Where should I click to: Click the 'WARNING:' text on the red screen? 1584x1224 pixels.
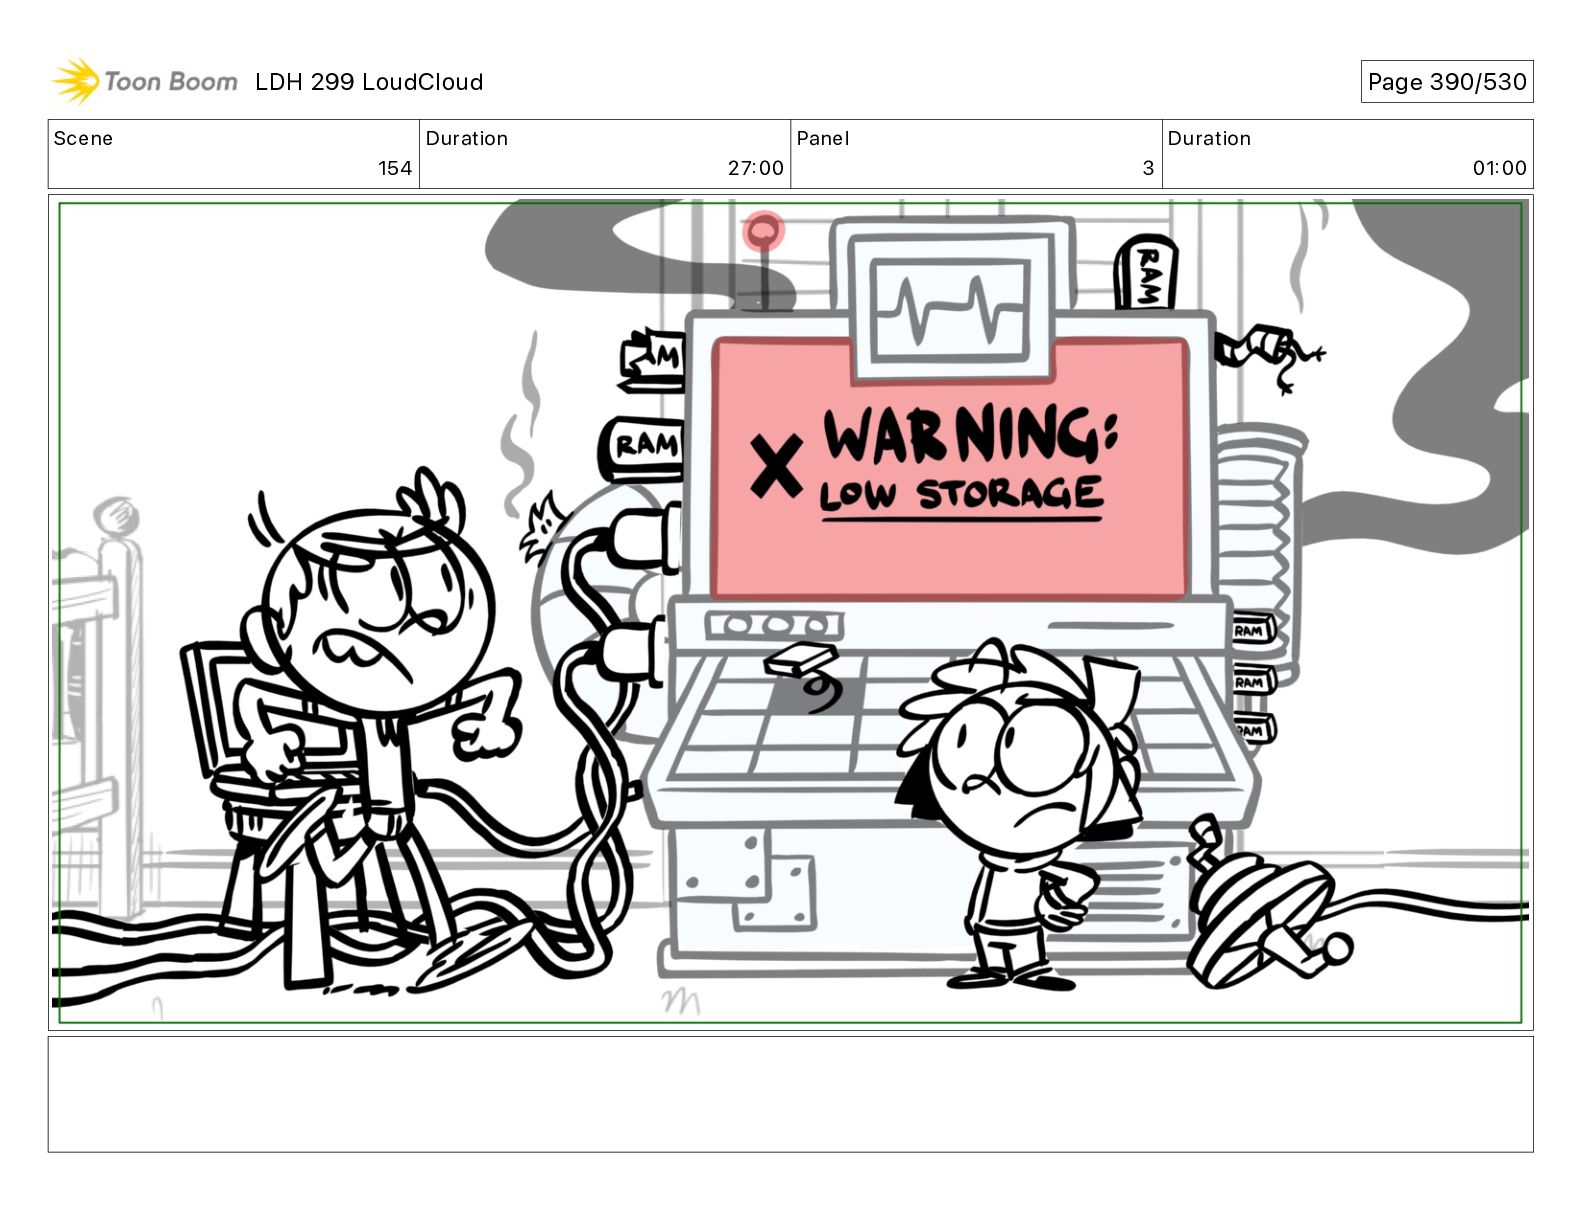pos(969,435)
